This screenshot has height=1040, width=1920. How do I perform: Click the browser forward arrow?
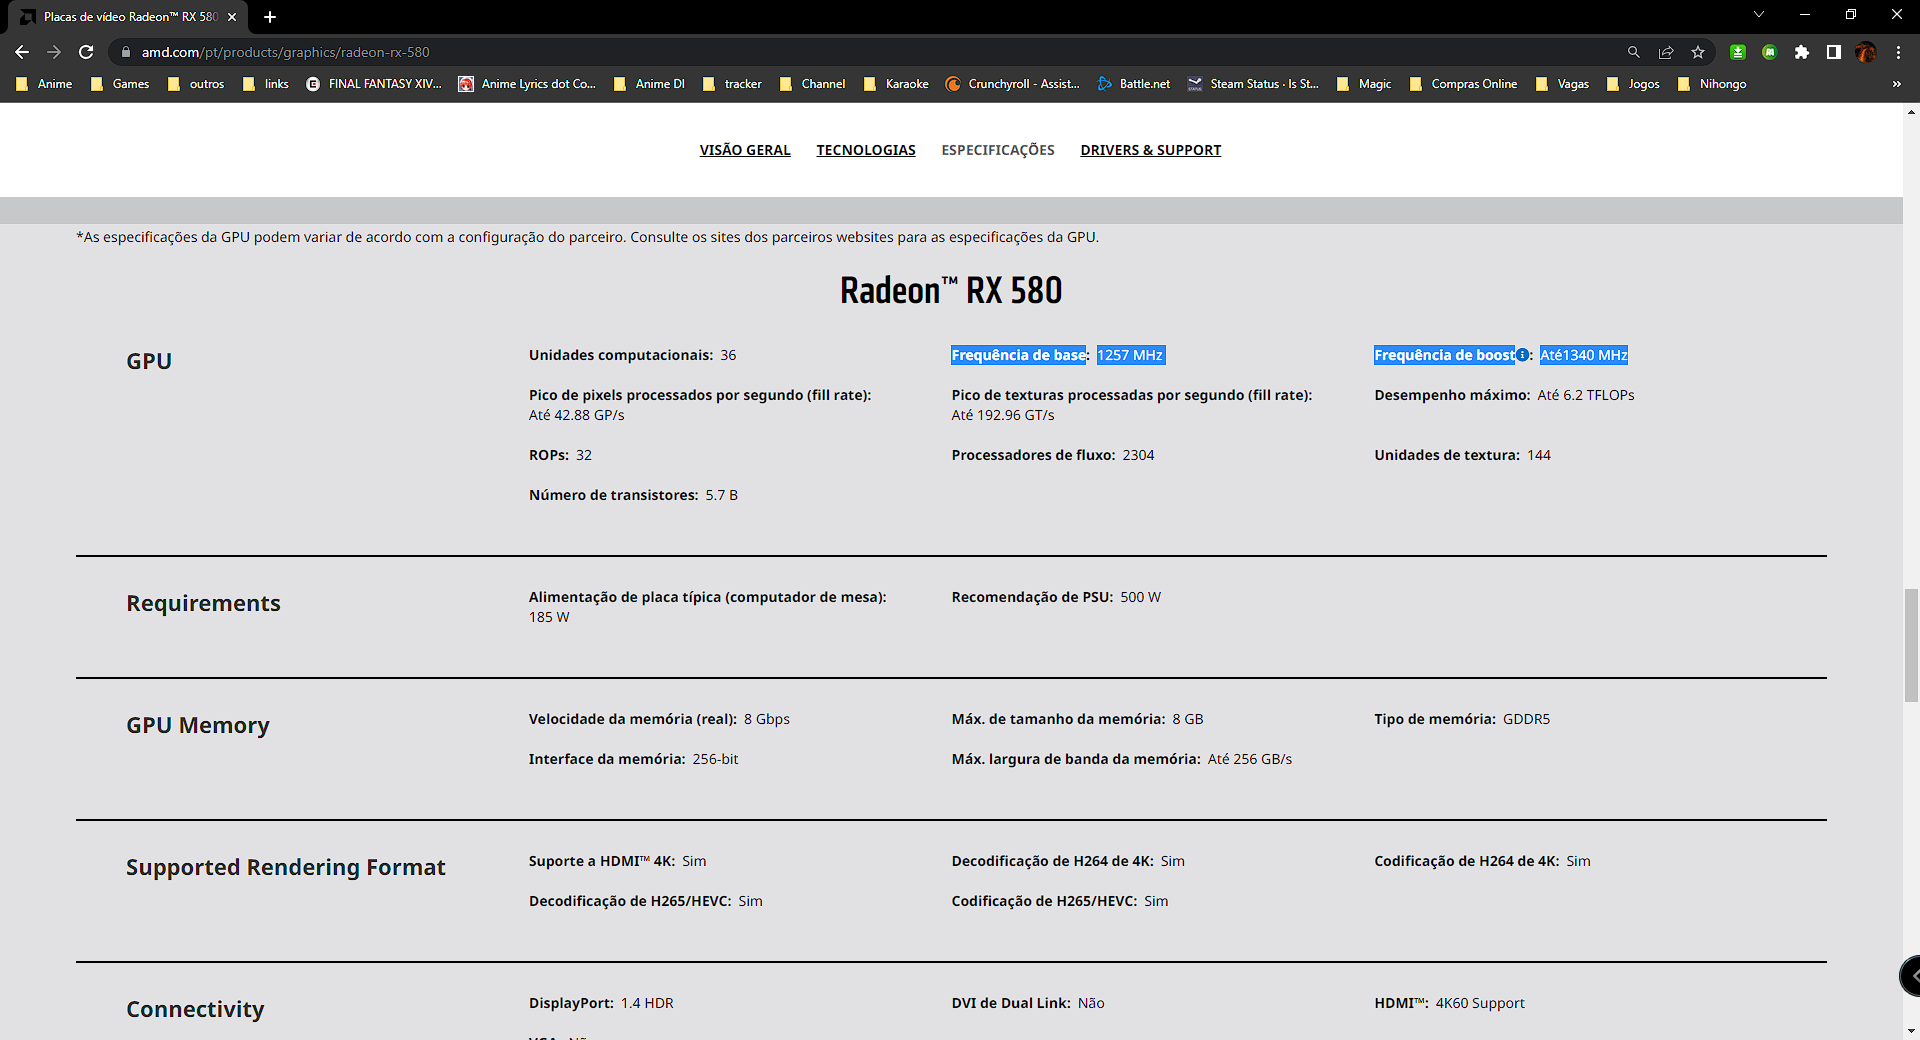point(54,52)
